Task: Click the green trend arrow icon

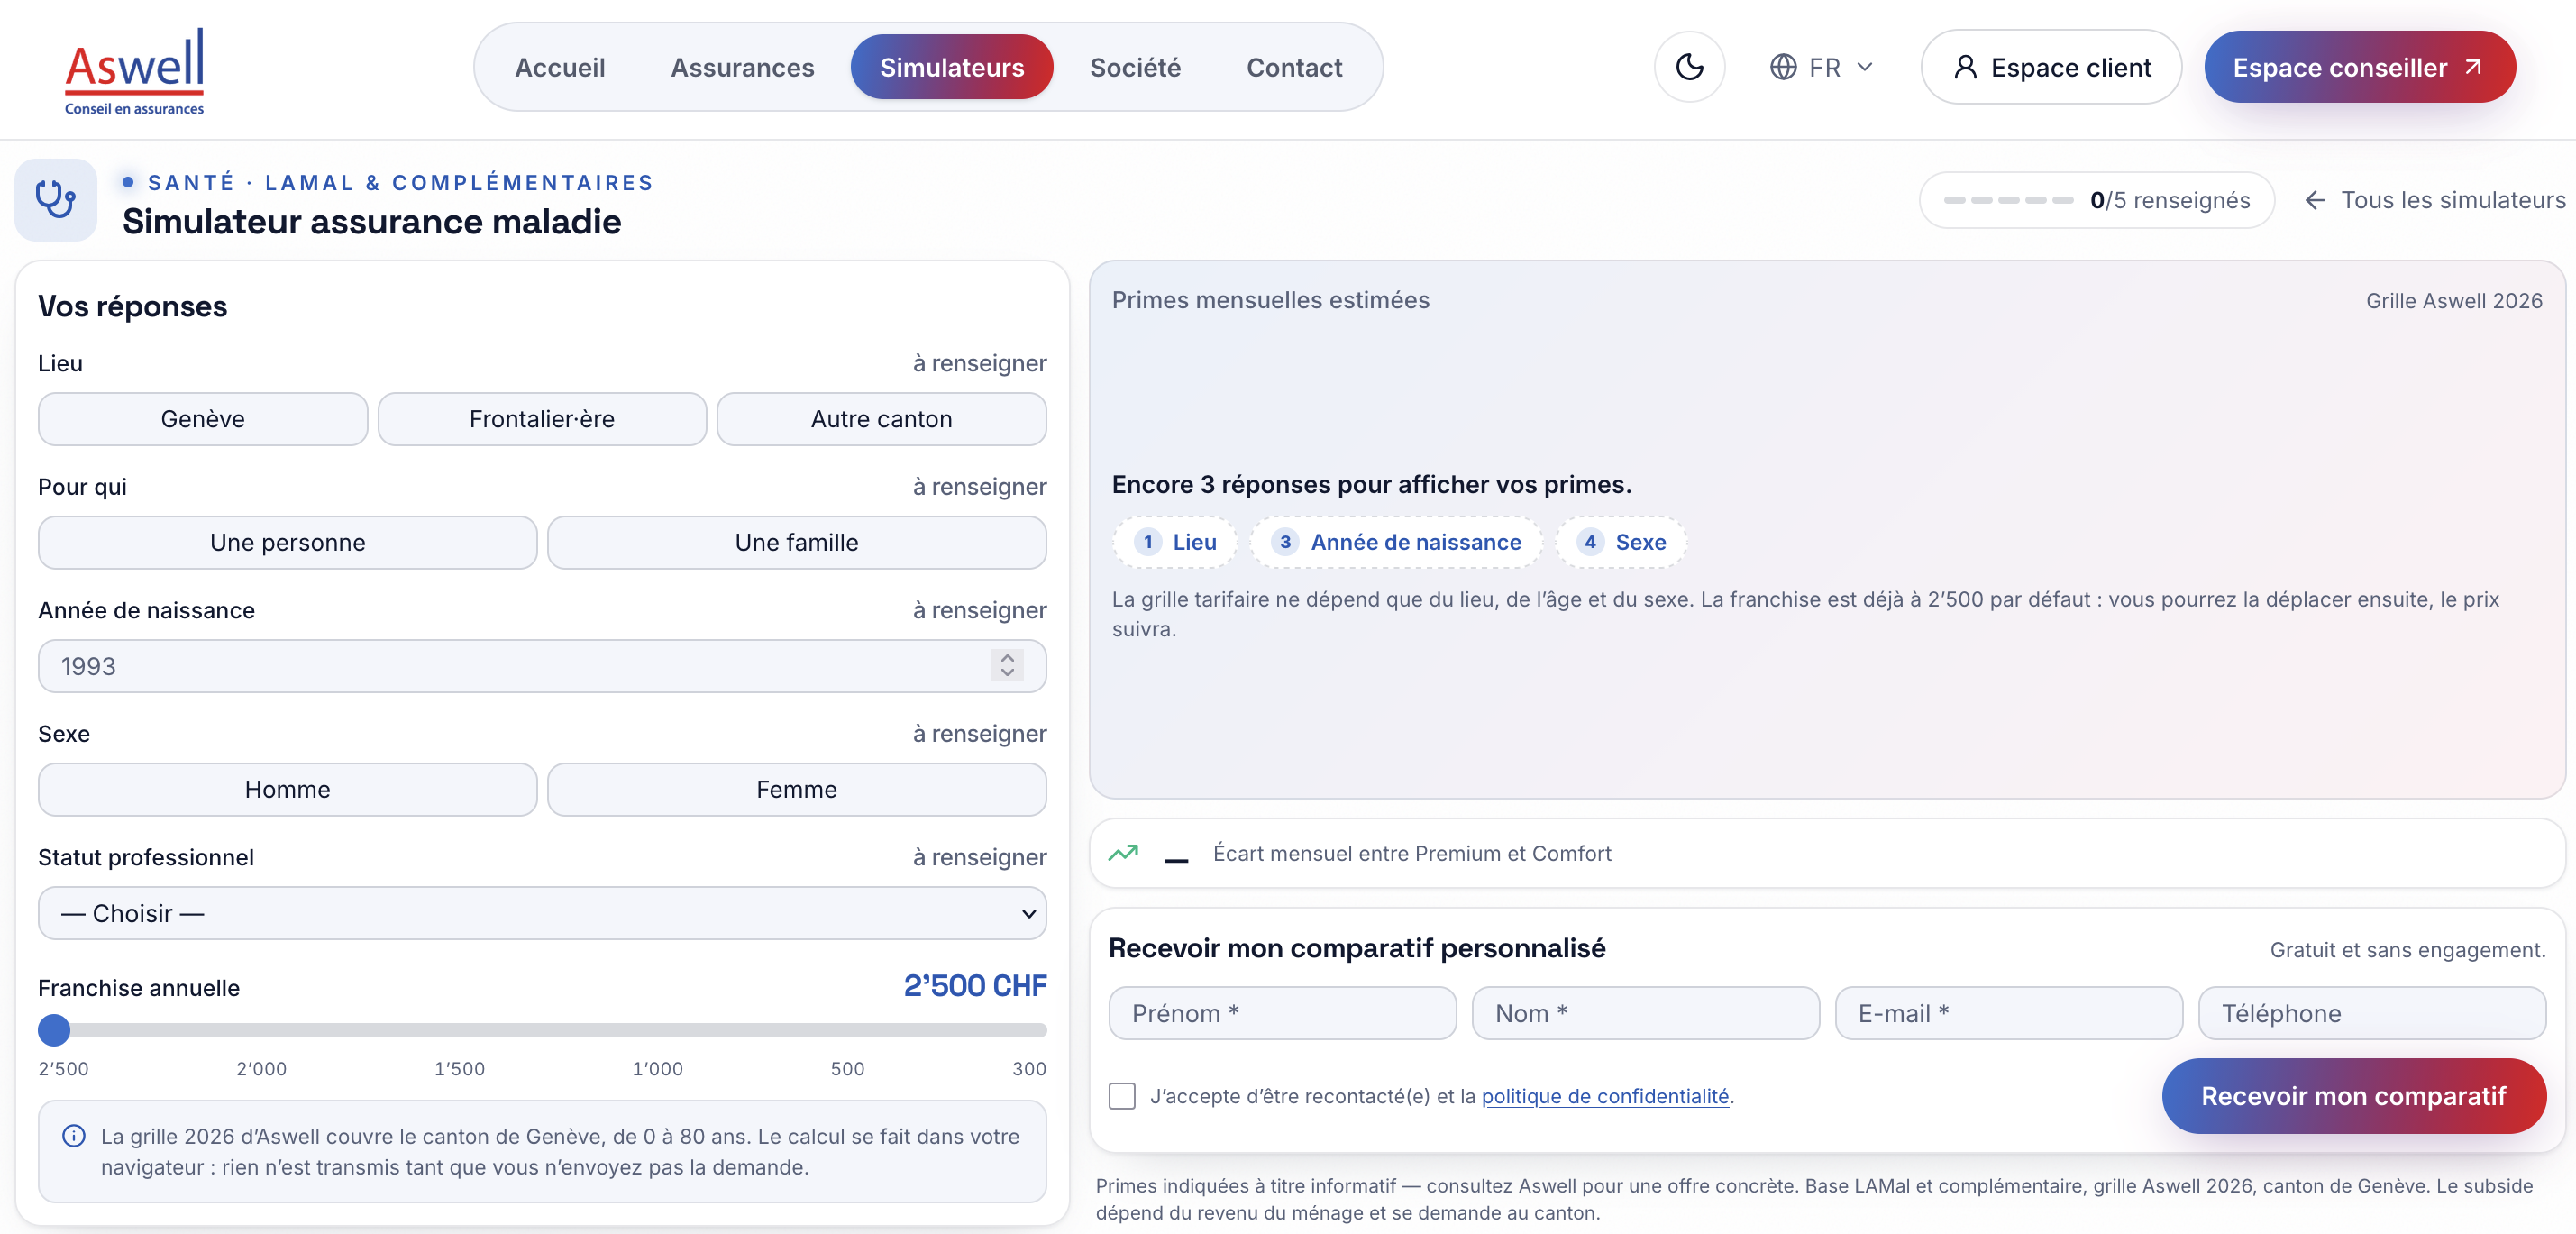Action: tap(1124, 853)
